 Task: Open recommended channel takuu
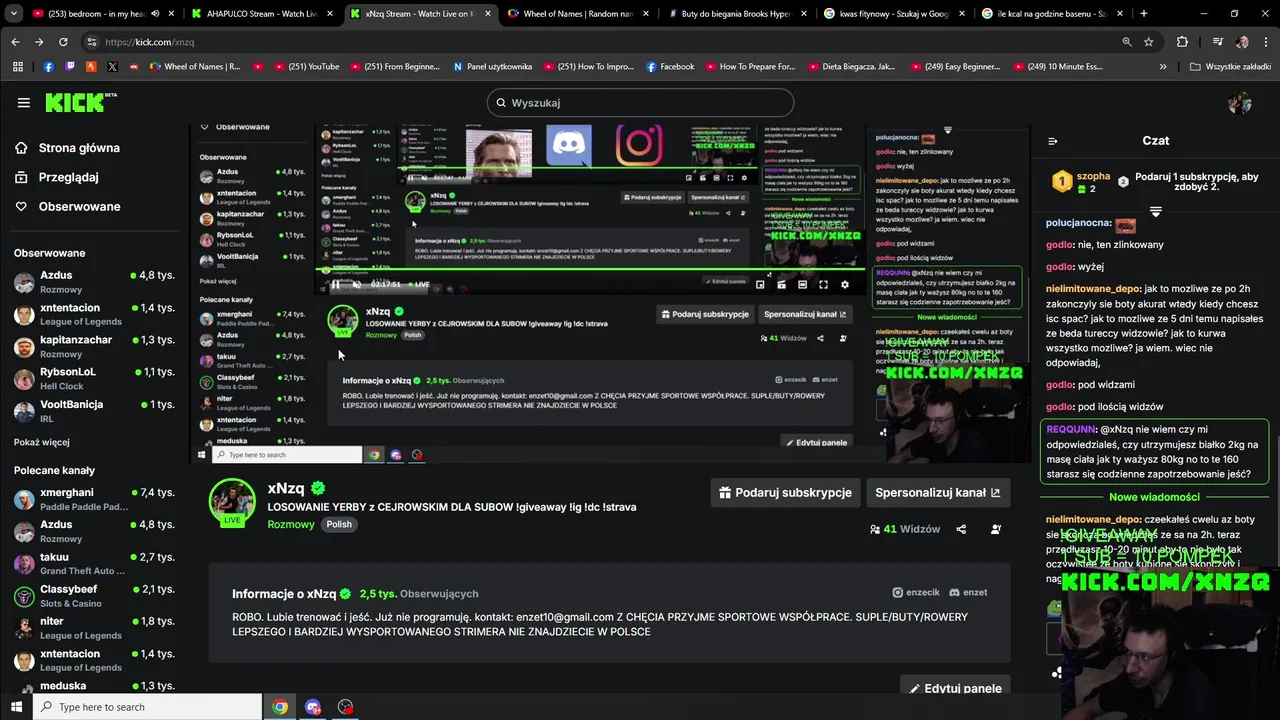(95, 563)
